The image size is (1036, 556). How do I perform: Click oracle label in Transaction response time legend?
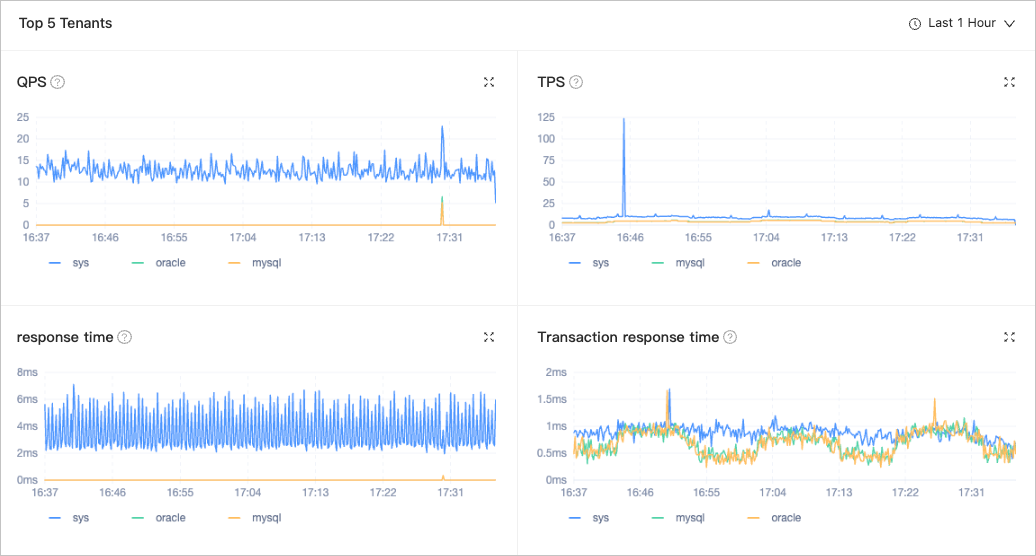click(786, 518)
